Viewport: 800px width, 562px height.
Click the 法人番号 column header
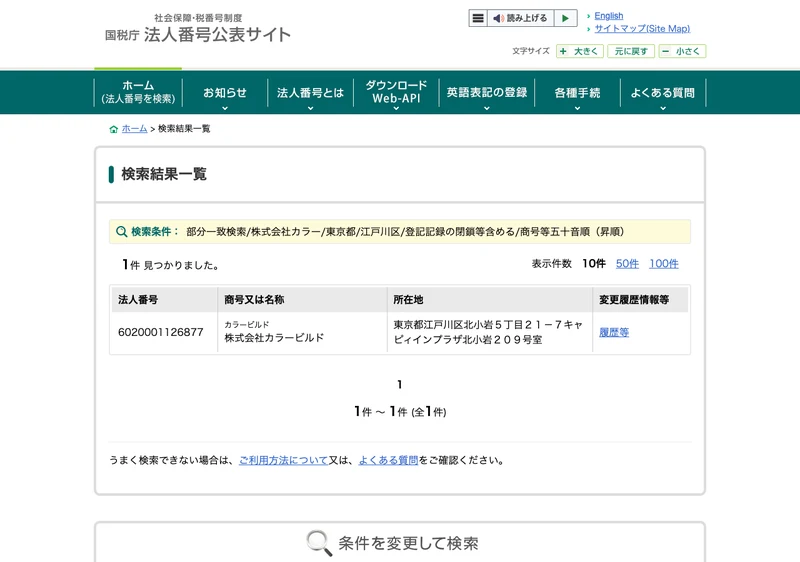click(x=164, y=299)
